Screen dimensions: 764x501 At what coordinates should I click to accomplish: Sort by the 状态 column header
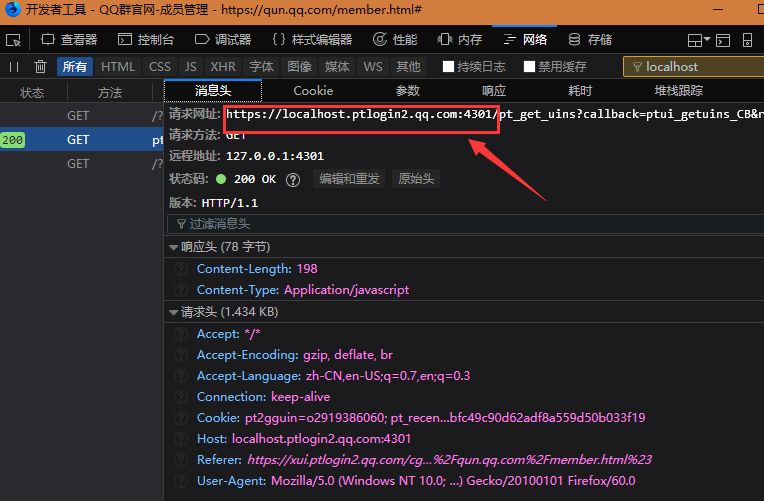tap(32, 92)
